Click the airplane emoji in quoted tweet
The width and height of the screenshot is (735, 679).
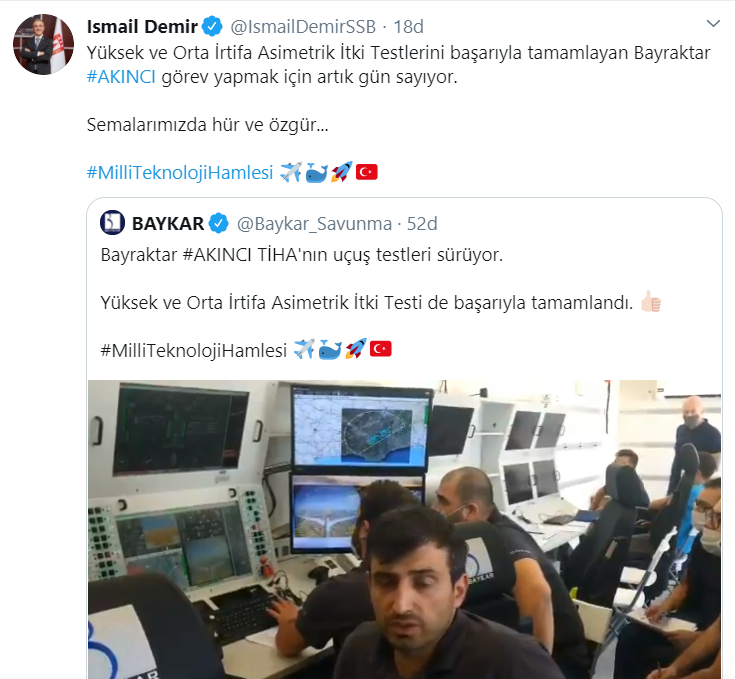(x=304, y=349)
